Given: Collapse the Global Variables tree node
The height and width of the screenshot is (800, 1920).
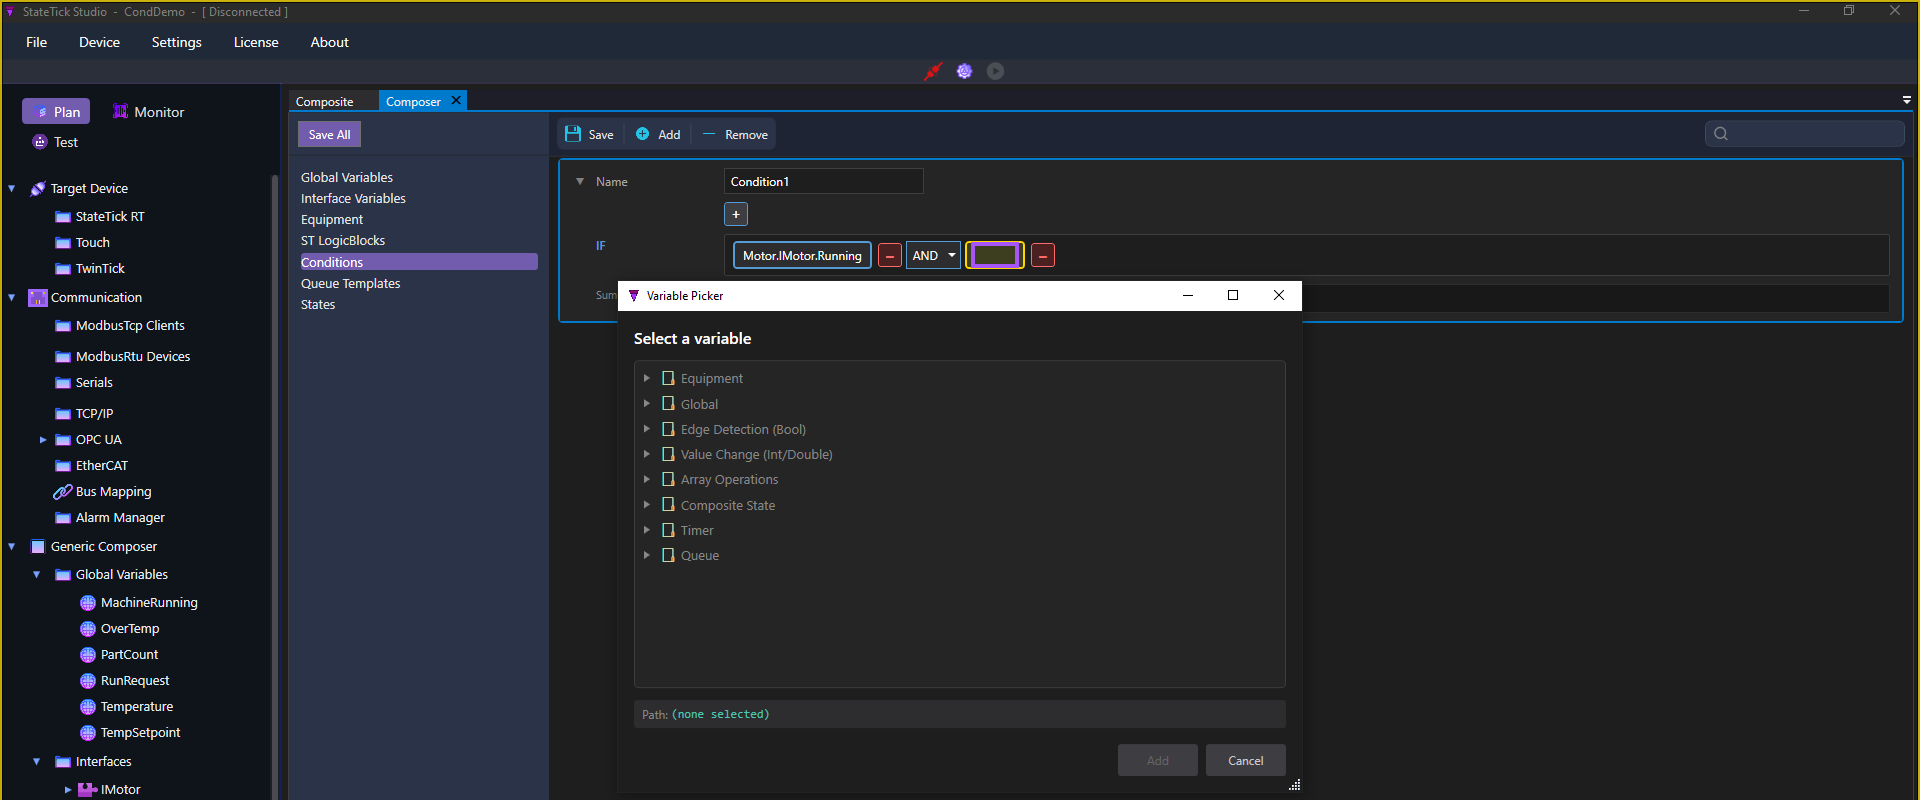Looking at the screenshot, I should pyautogui.click(x=37, y=575).
